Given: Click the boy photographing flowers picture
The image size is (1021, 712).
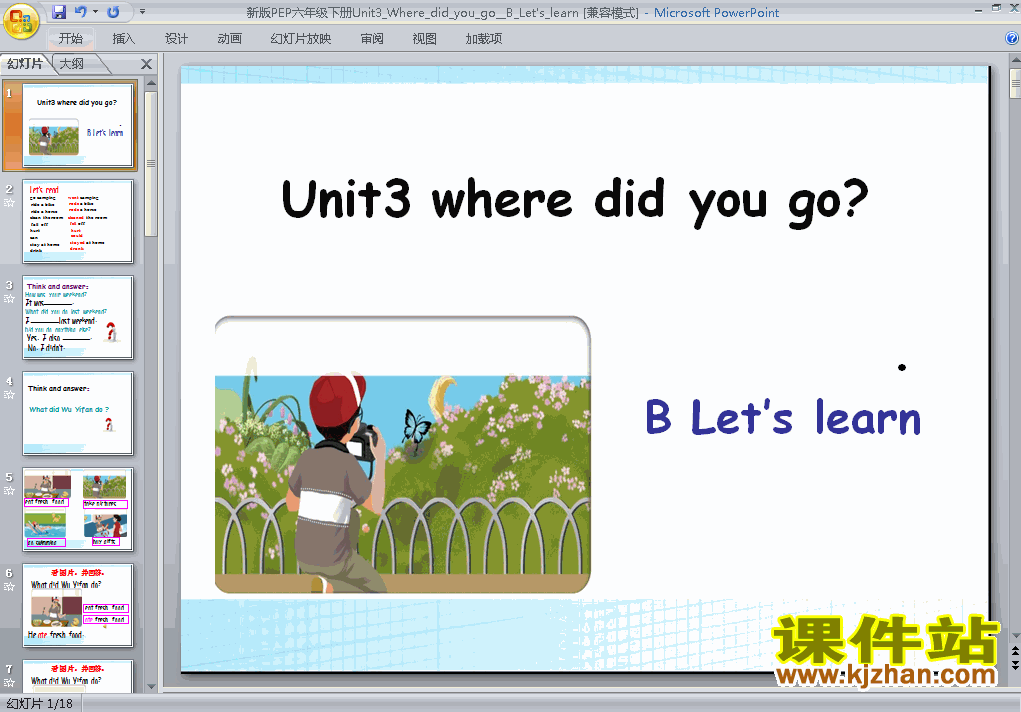Looking at the screenshot, I should coord(402,455).
